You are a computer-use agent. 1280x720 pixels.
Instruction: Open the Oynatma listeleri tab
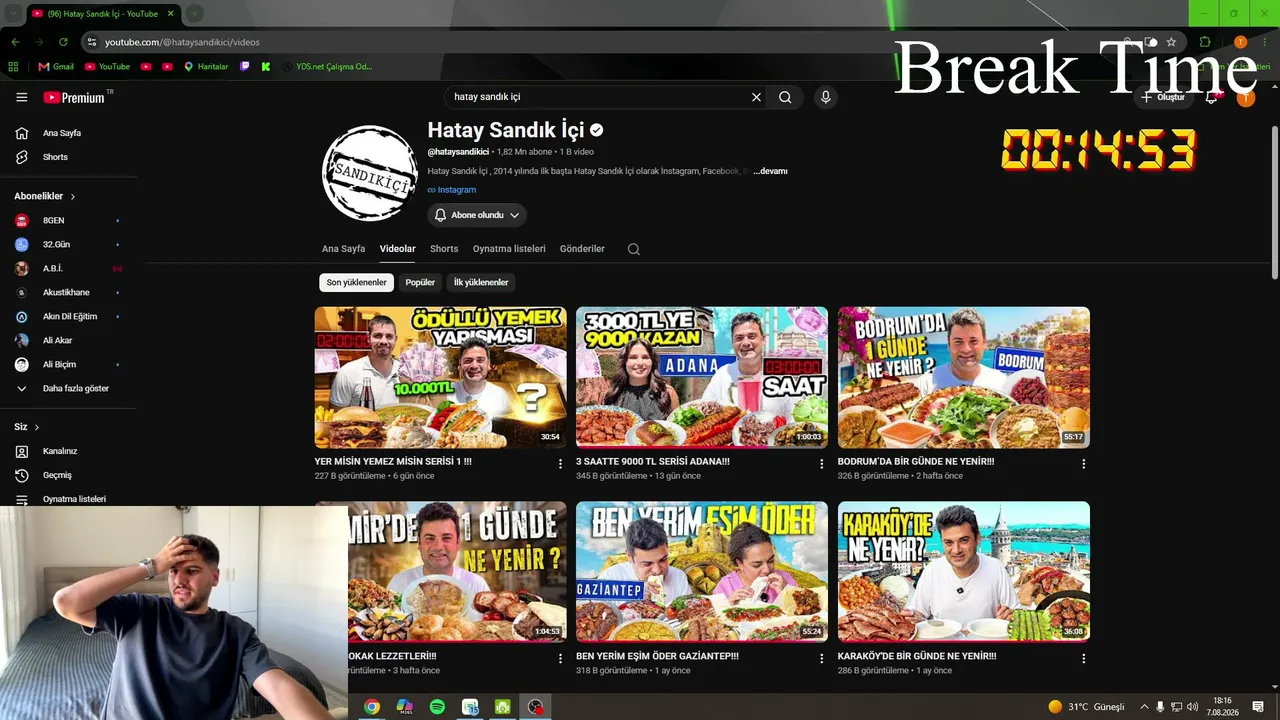tap(509, 249)
